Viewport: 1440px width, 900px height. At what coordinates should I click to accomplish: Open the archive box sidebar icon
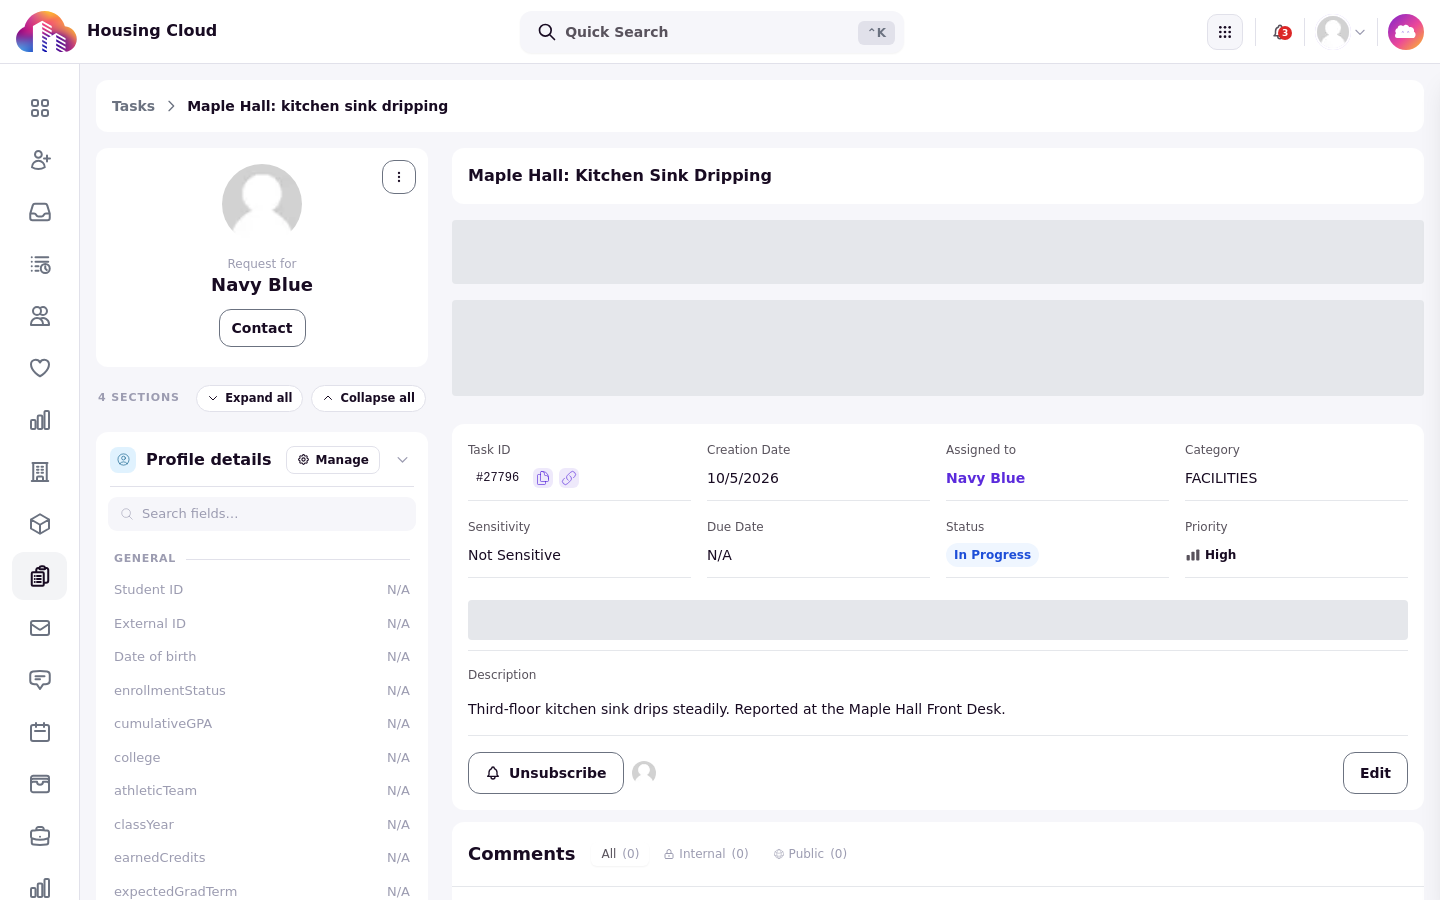40,784
